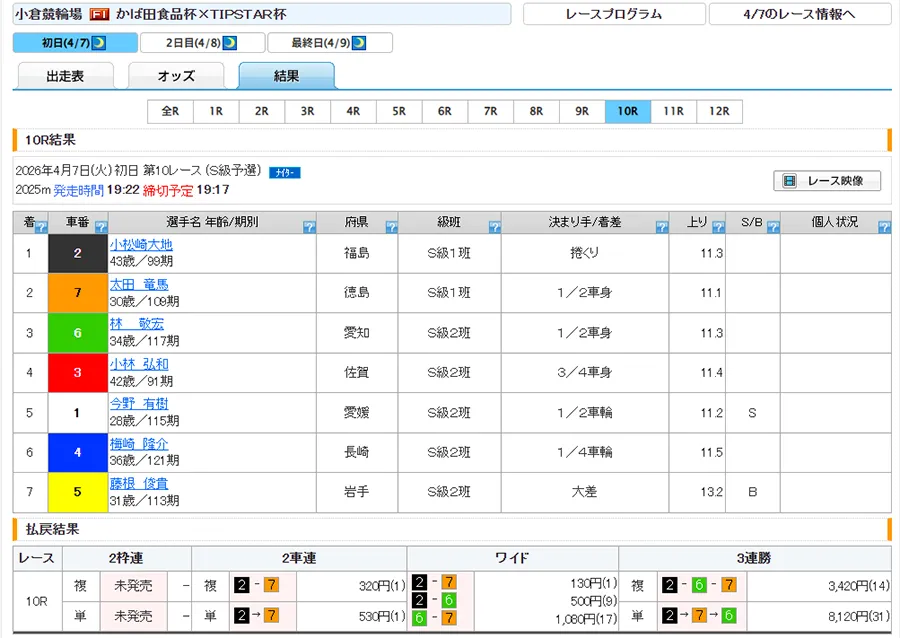
Task: Open help icon for 決まり手/着差 column
Action: click(661, 228)
